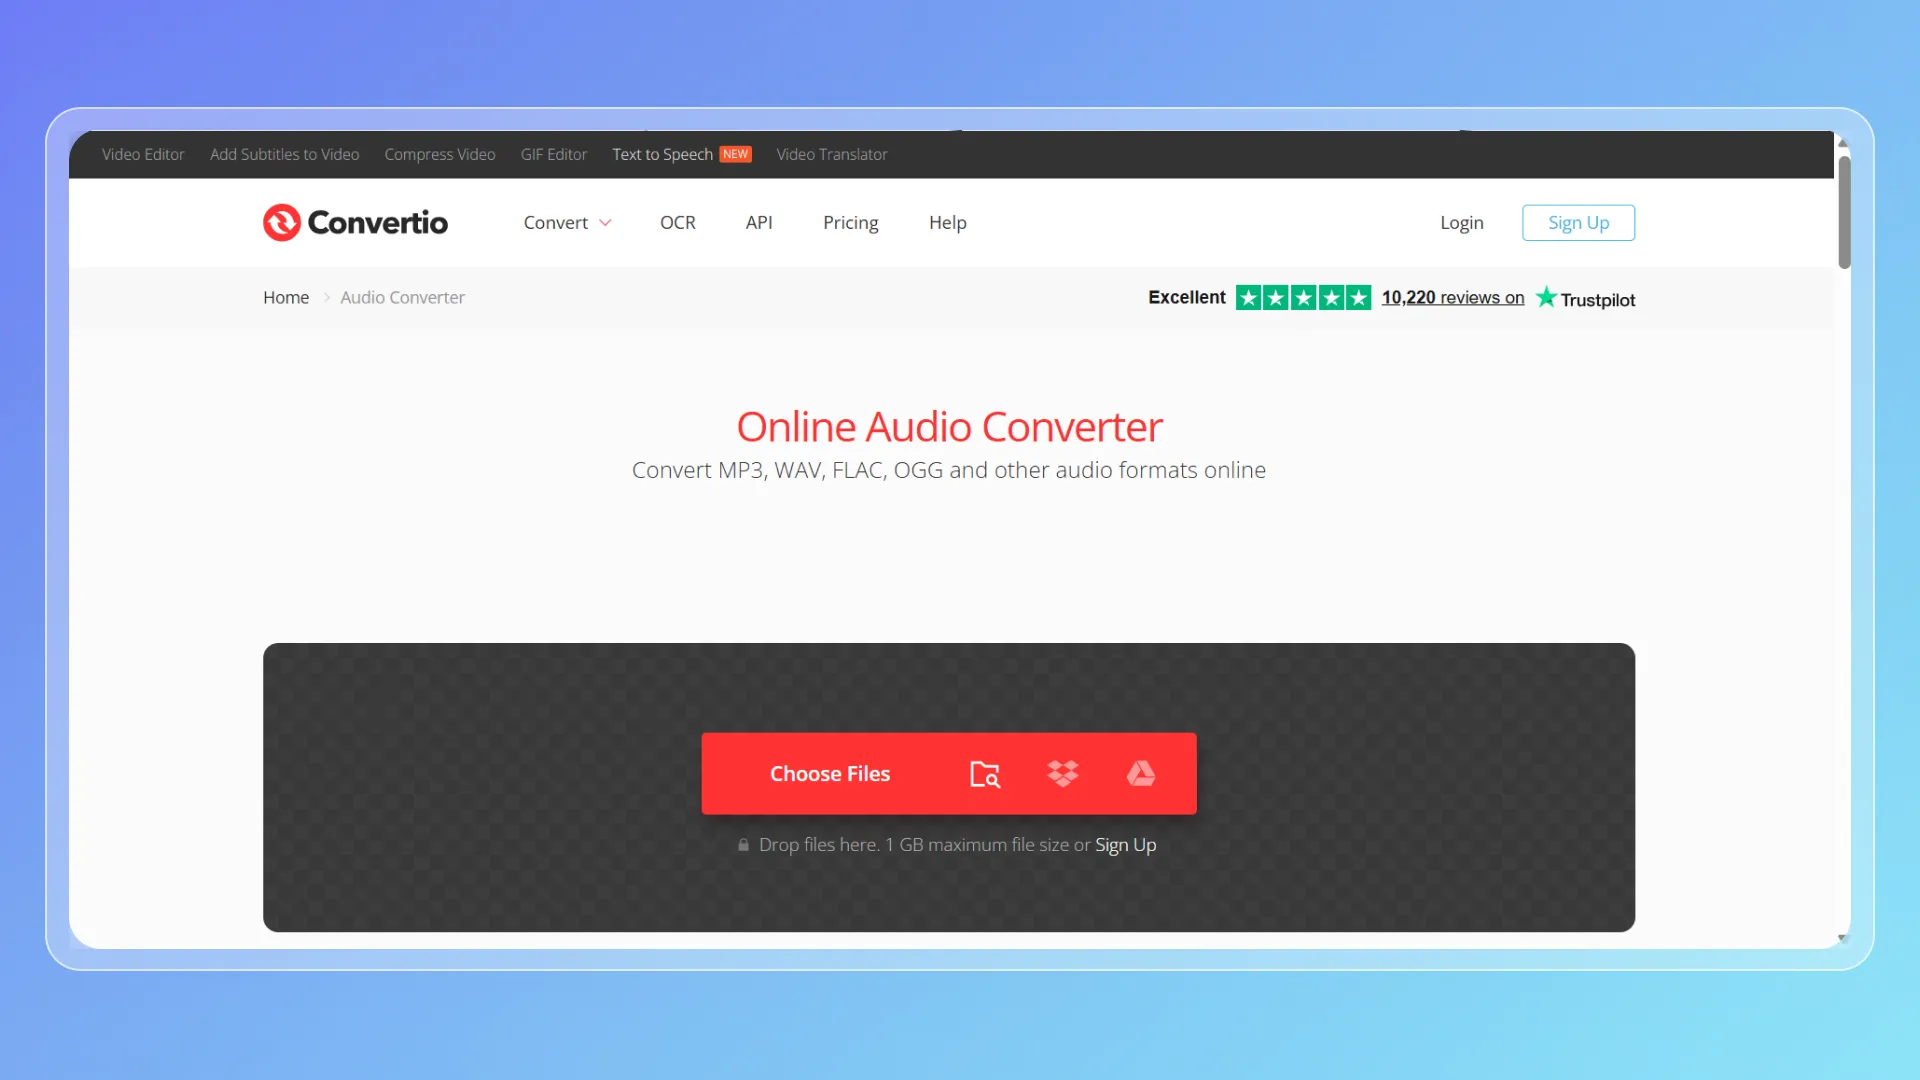Click the green Trustpilot rating stars
The width and height of the screenshot is (1920, 1080).
click(1303, 297)
